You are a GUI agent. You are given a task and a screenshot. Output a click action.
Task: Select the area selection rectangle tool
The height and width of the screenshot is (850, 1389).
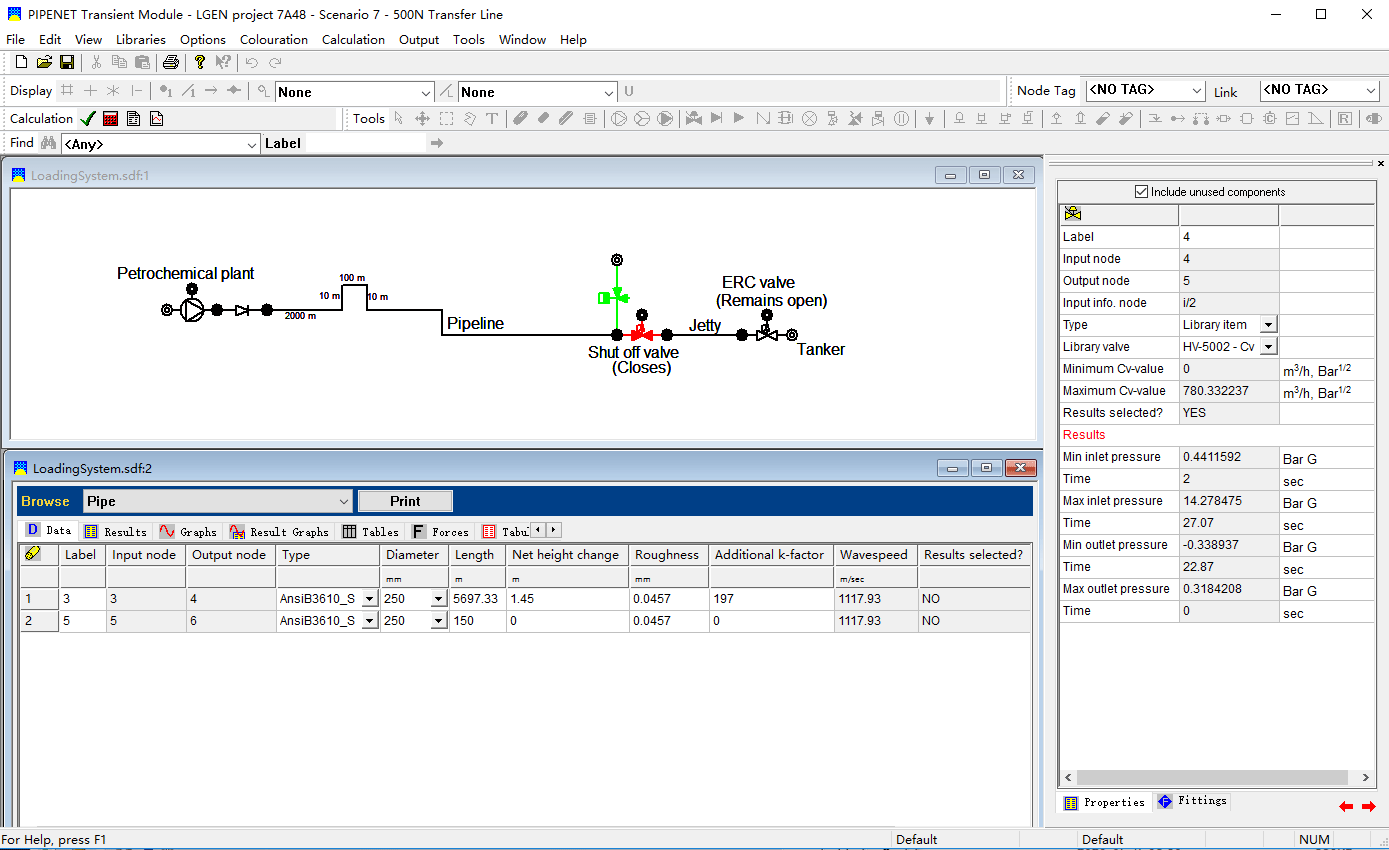pyautogui.click(x=446, y=118)
